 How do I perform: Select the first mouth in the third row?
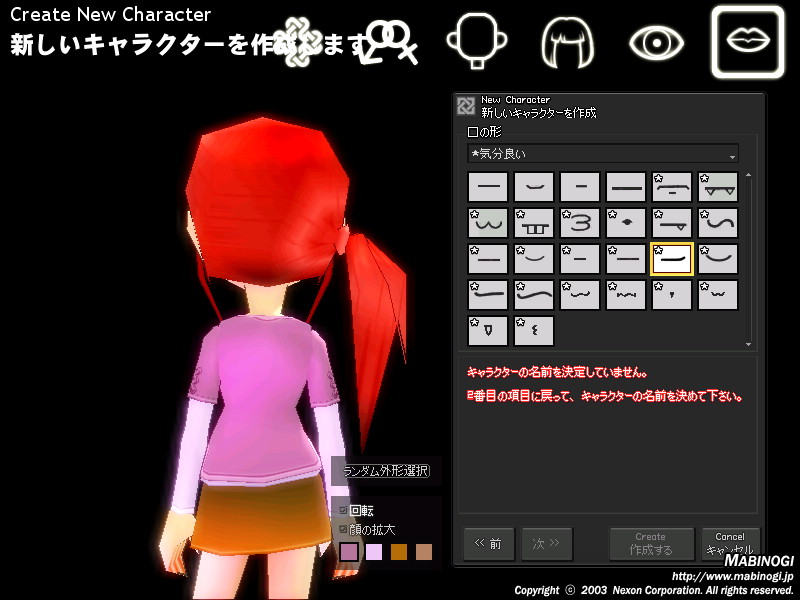(488, 259)
